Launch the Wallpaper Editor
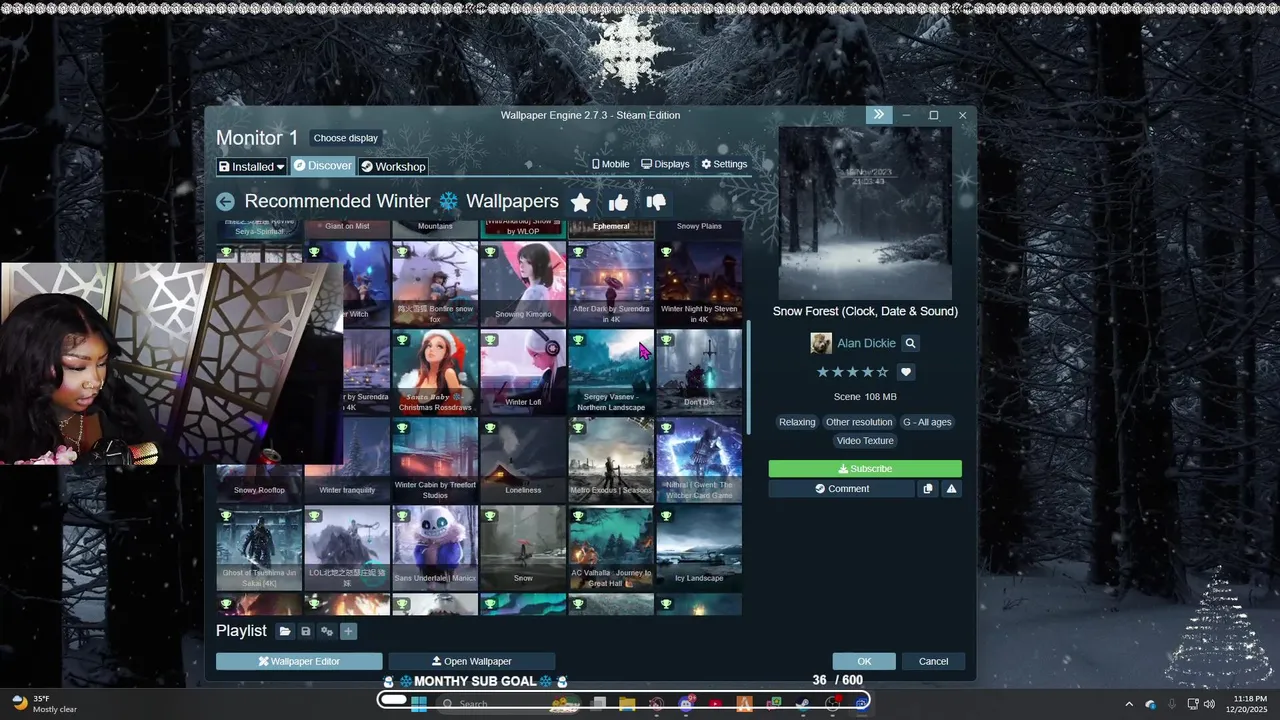This screenshot has width=1280, height=720. click(x=299, y=661)
